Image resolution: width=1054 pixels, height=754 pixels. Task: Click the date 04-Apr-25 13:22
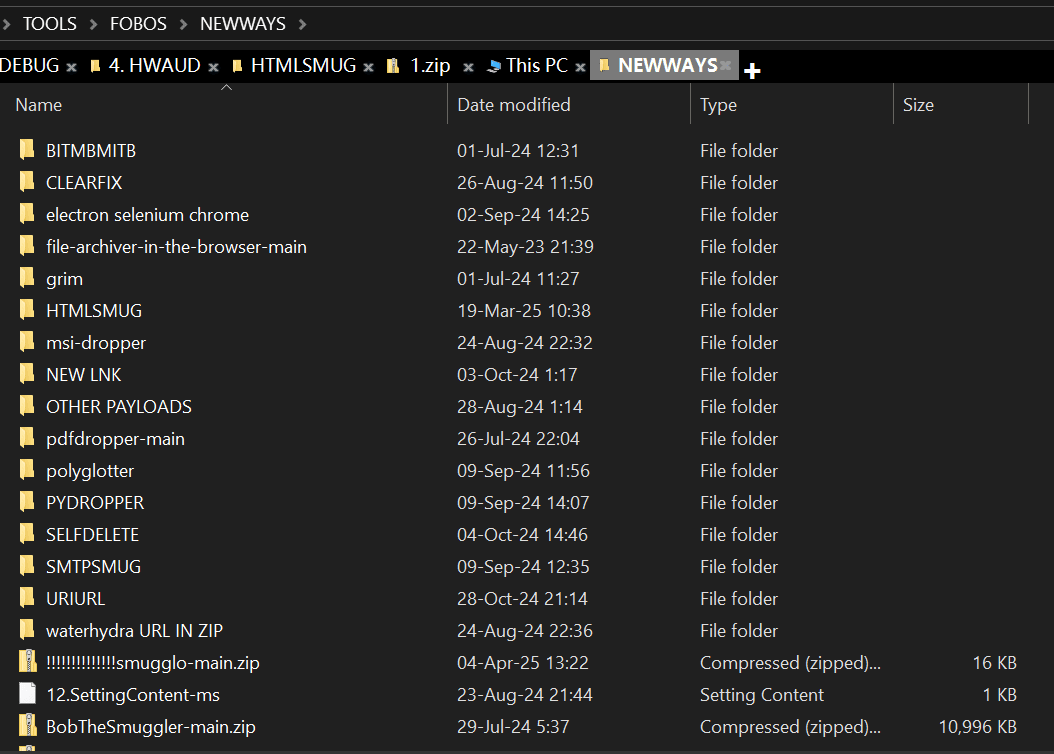point(523,663)
